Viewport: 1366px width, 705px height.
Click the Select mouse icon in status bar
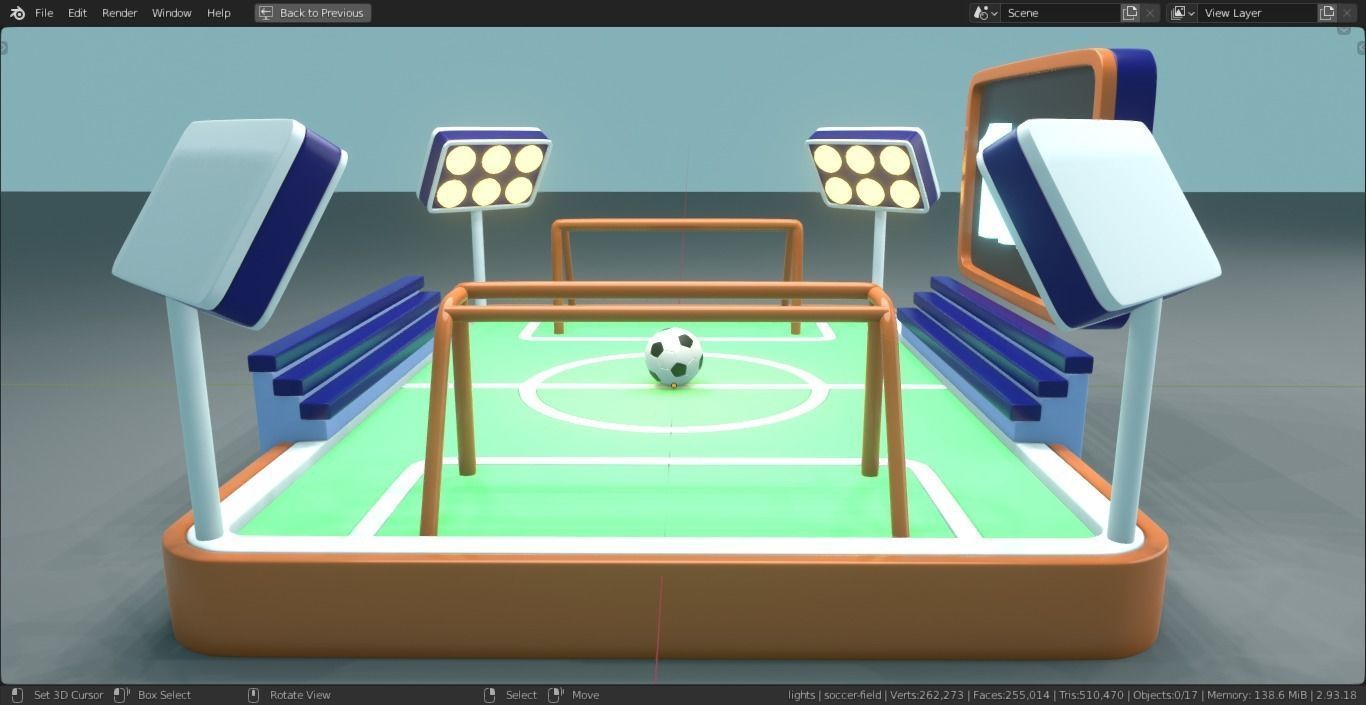coord(489,695)
